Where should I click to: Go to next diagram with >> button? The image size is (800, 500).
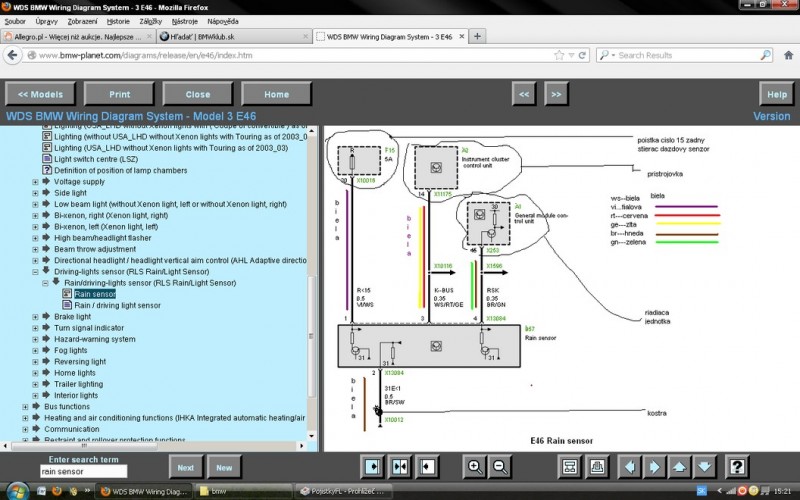[x=556, y=94]
